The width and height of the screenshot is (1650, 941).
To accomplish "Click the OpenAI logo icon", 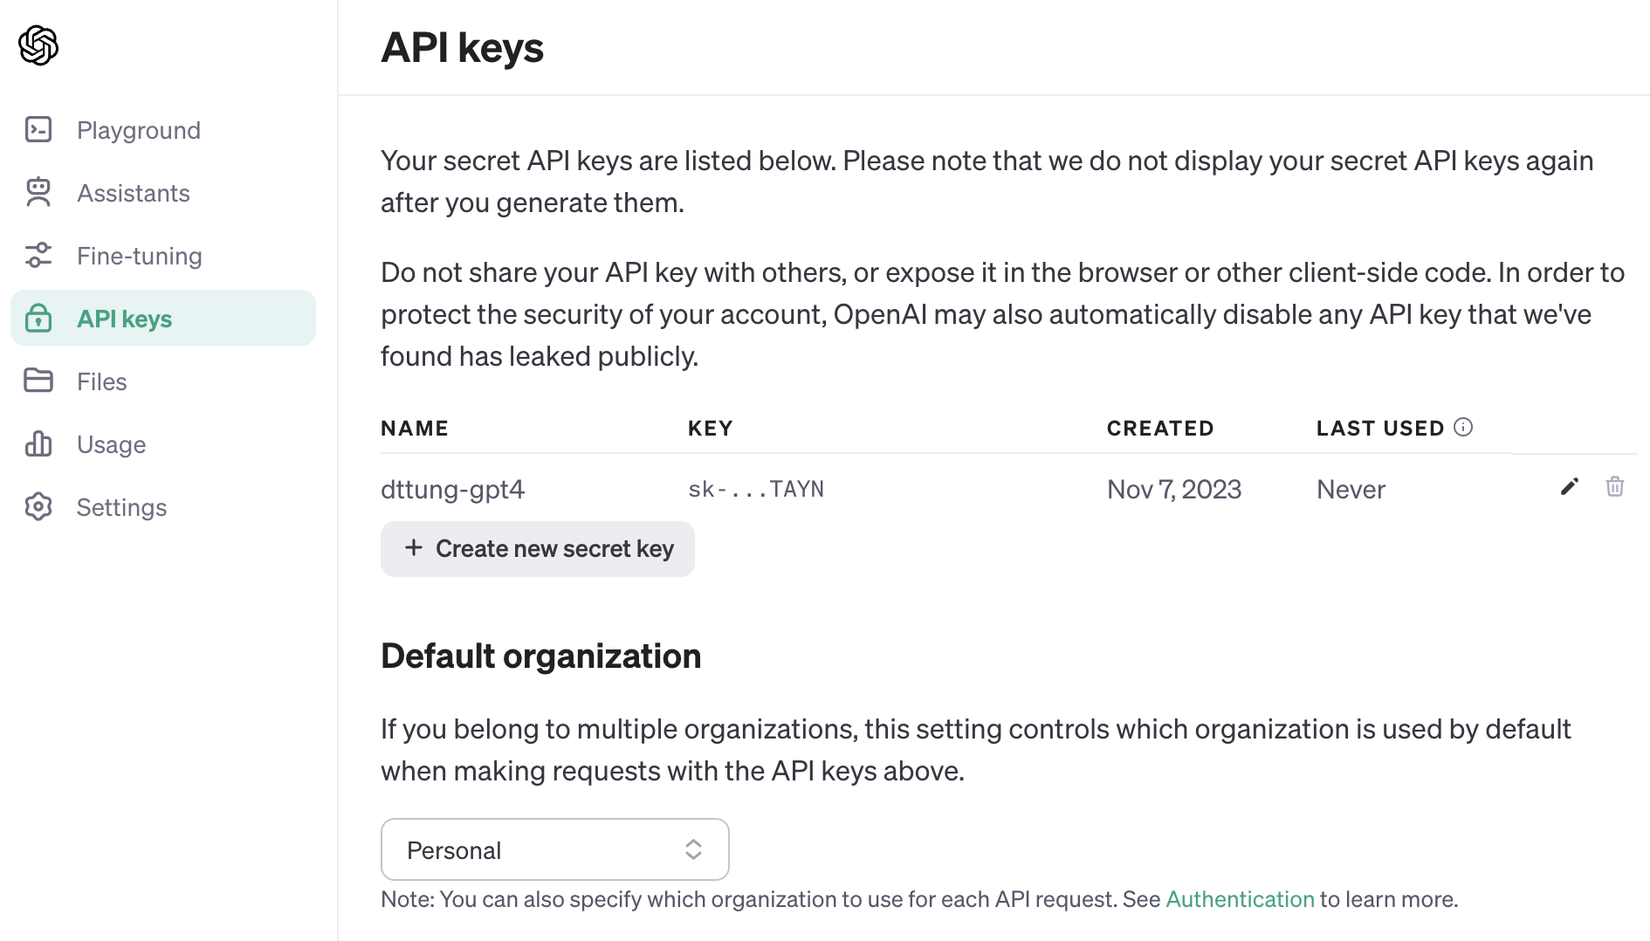I will coord(39,45).
